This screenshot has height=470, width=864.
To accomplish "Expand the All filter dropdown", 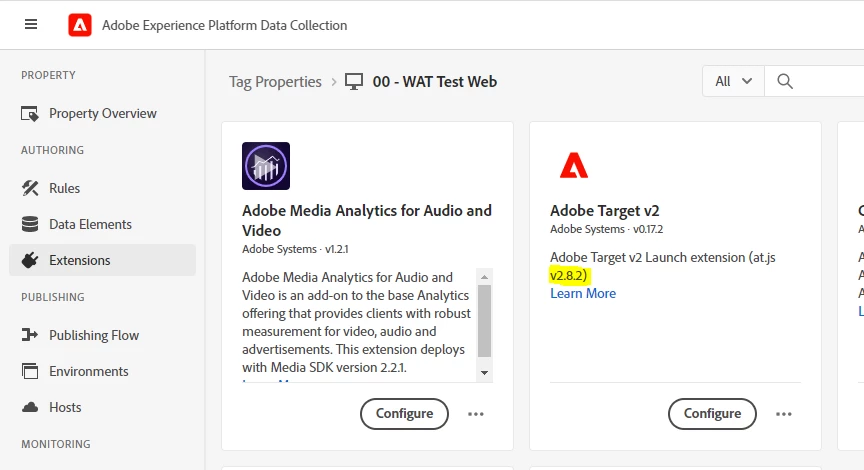I will (733, 82).
